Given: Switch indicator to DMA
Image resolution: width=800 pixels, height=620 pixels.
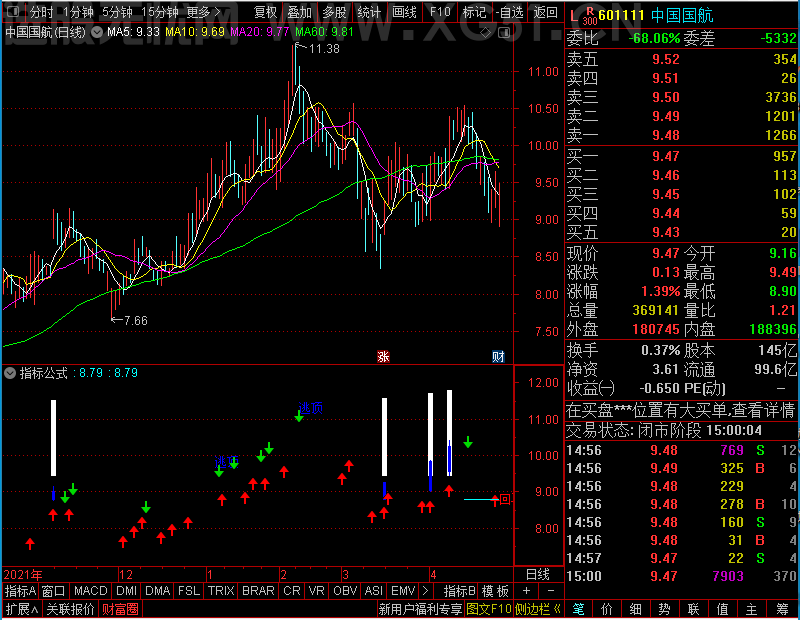Looking at the screenshot, I should point(157,590).
